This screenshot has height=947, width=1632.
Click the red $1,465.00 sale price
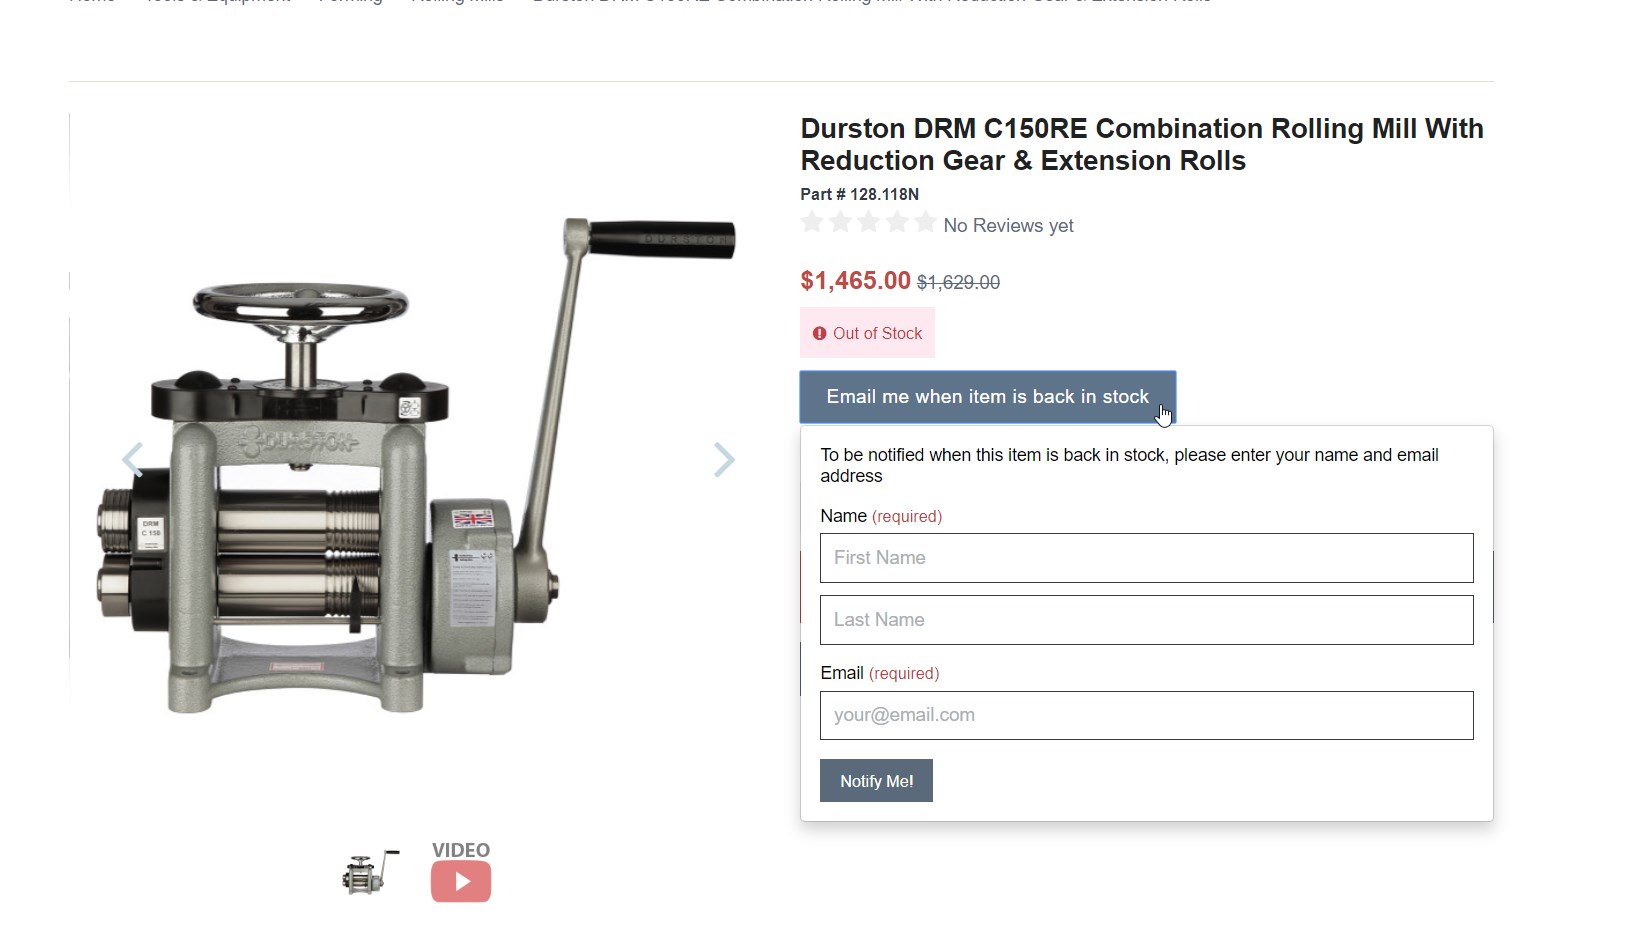coord(855,281)
